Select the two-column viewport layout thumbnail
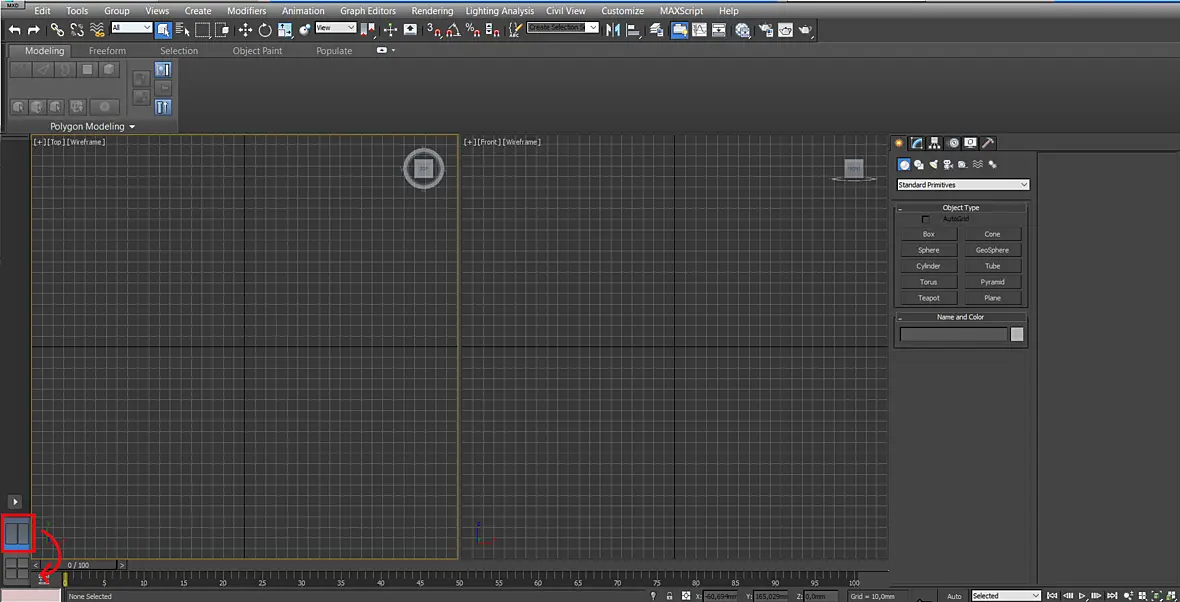Image resolution: width=1180 pixels, height=602 pixels. point(17,534)
